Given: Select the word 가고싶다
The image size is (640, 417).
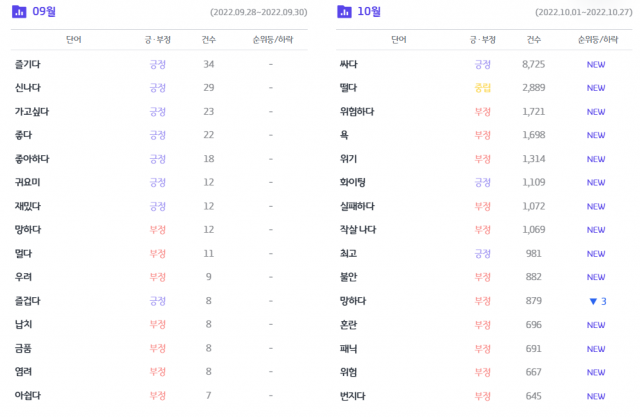Looking at the screenshot, I should pos(32,111).
